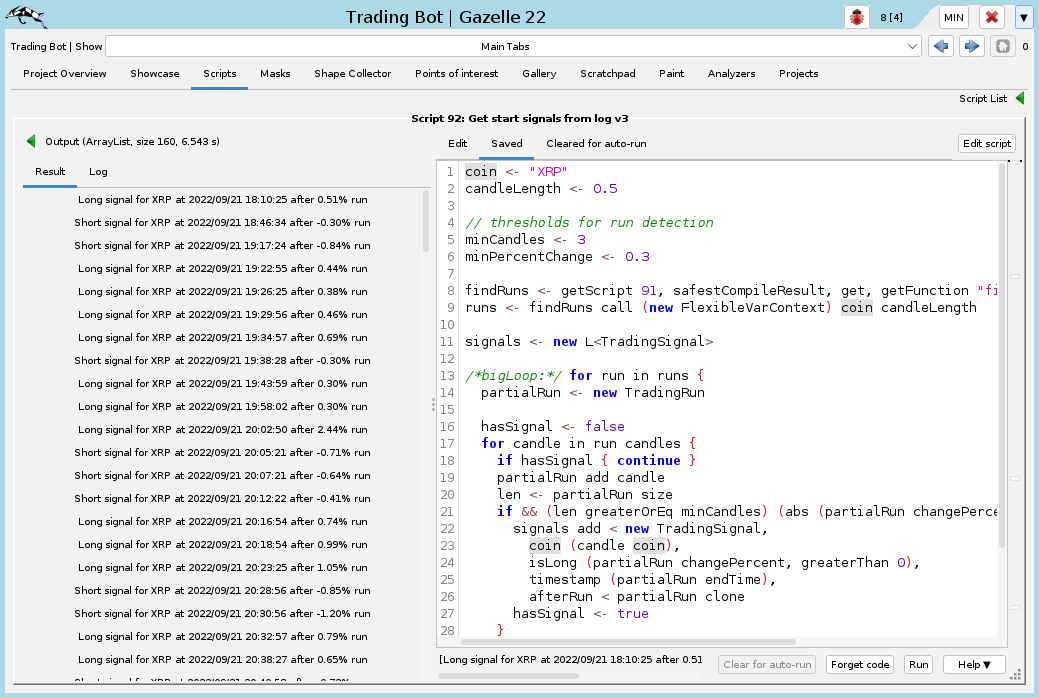
Task: Open the Main Tabs dropdown
Action: coord(513,46)
